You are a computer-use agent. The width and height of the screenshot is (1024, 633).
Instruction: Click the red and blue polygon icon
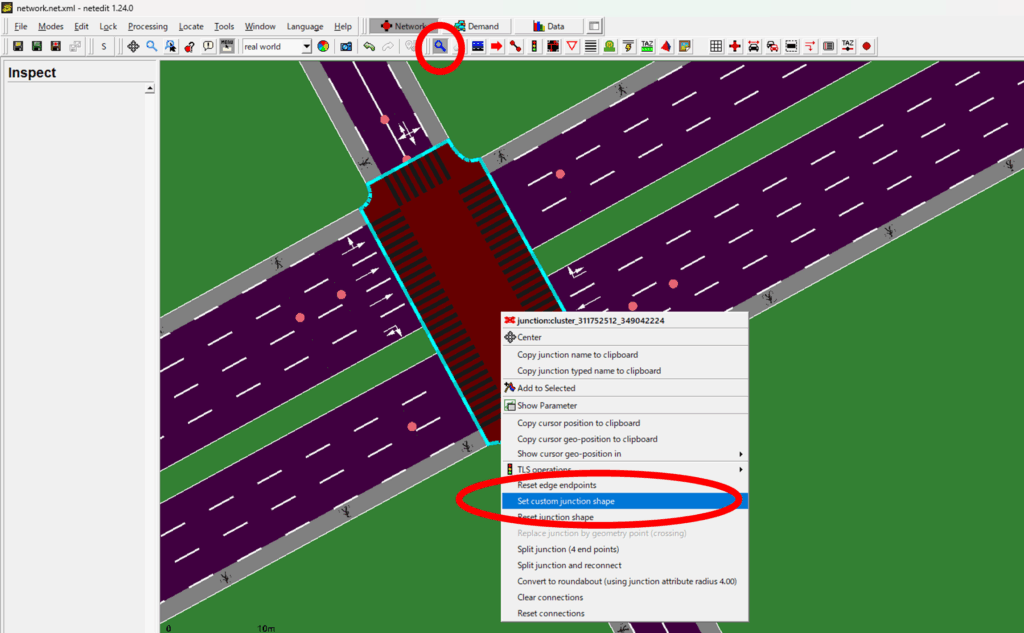coord(666,46)
